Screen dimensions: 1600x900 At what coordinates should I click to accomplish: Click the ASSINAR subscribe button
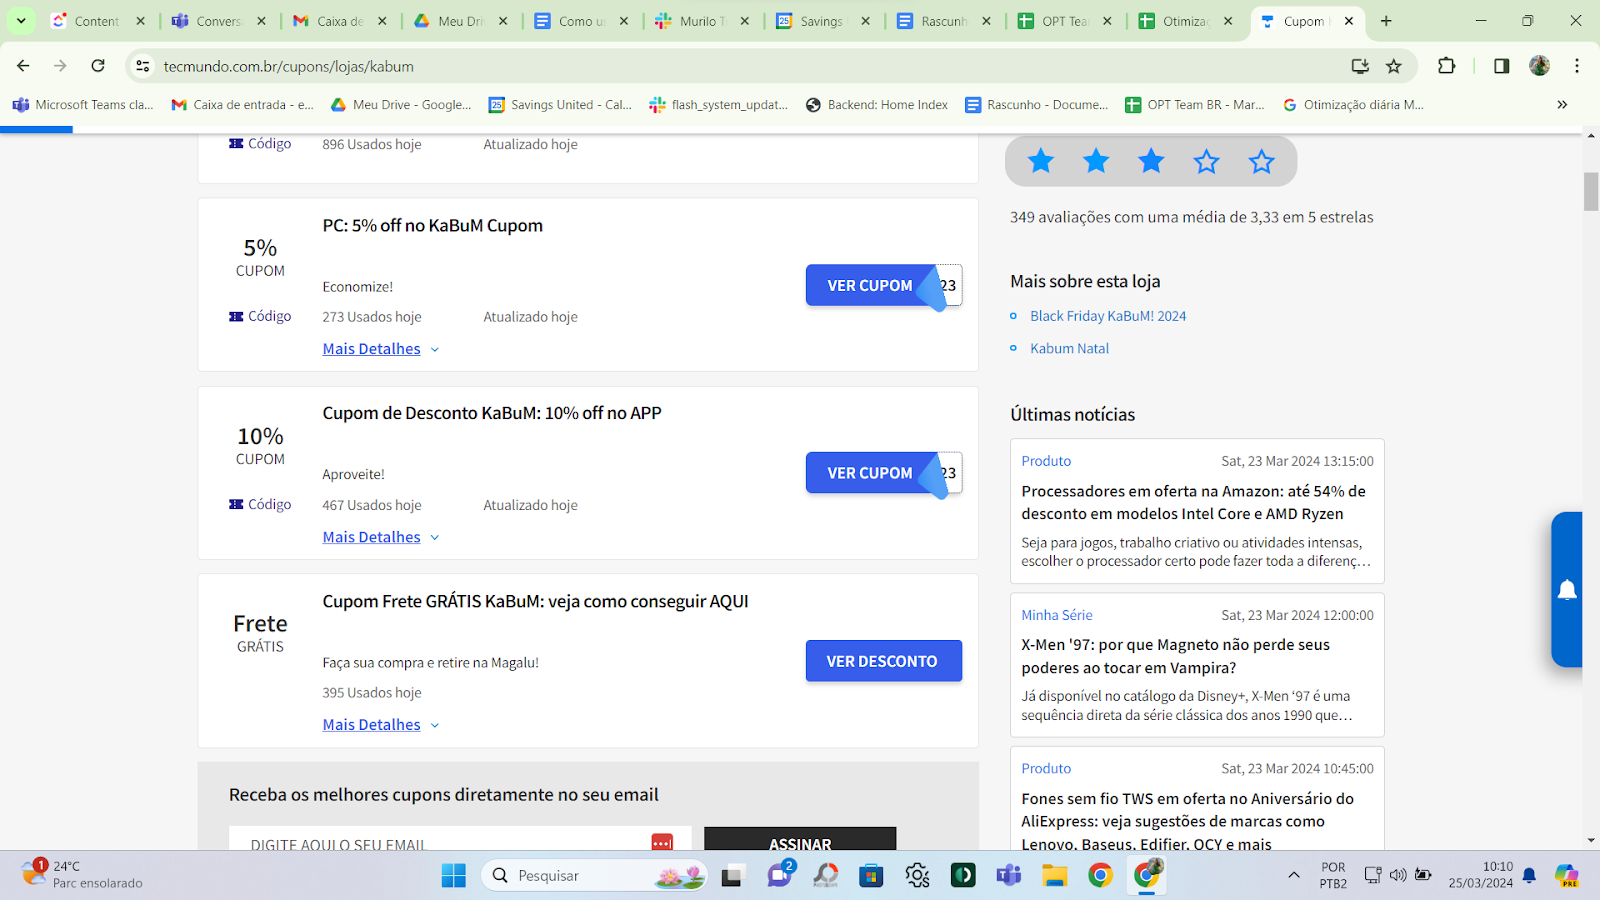pos(800,839)
